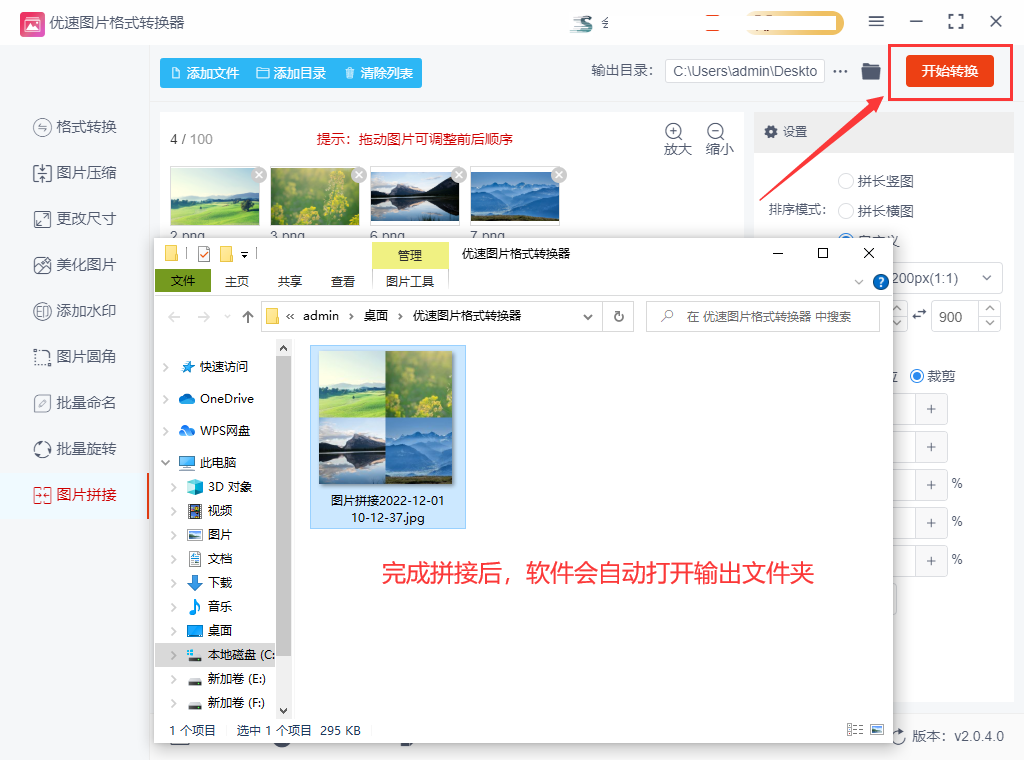Select 图片压缩 sidebar option
1024x760 pixels.
tap(74, 173)
